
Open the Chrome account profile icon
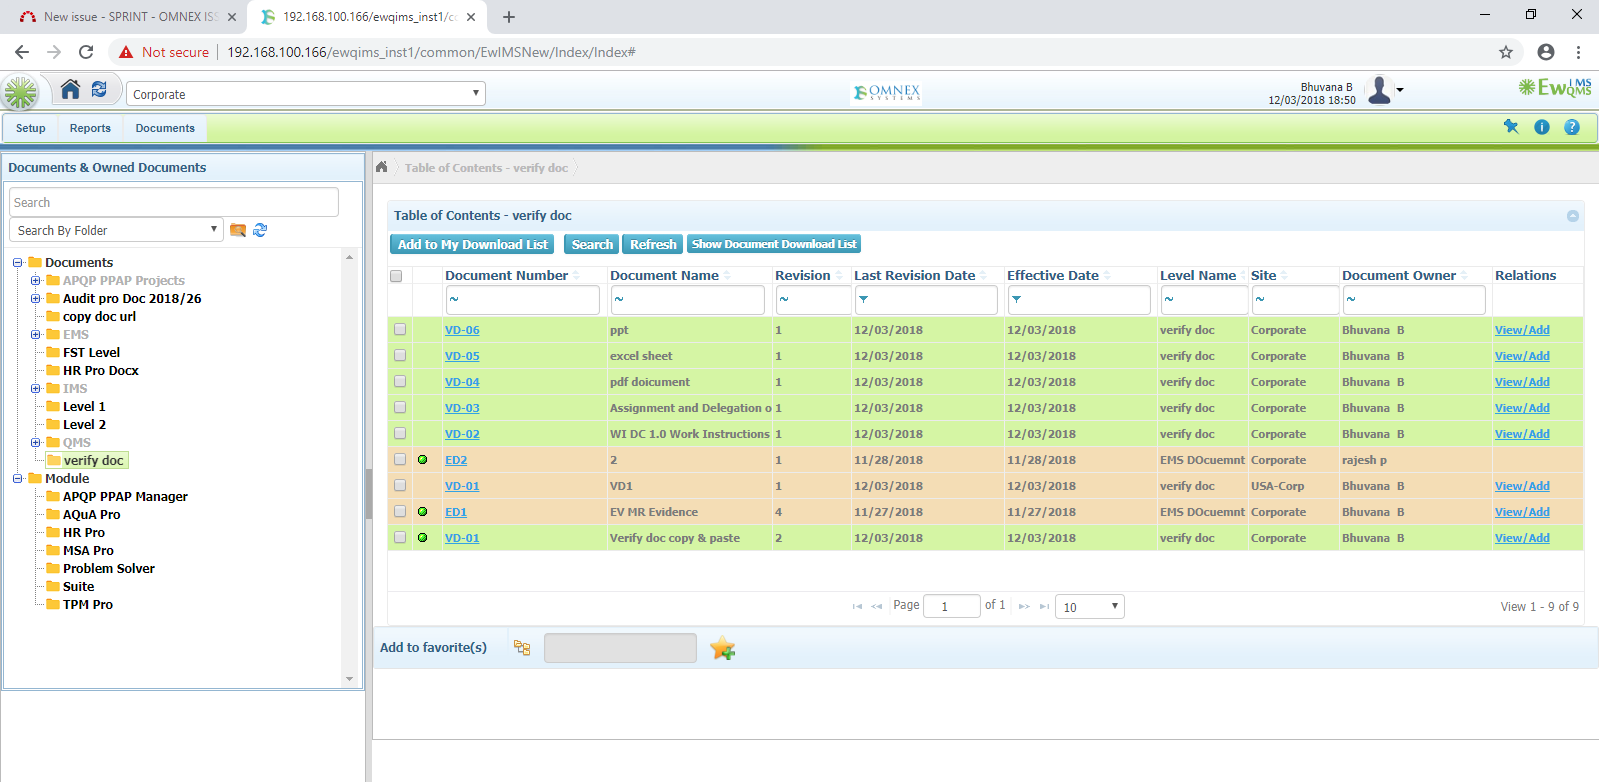1546,52
